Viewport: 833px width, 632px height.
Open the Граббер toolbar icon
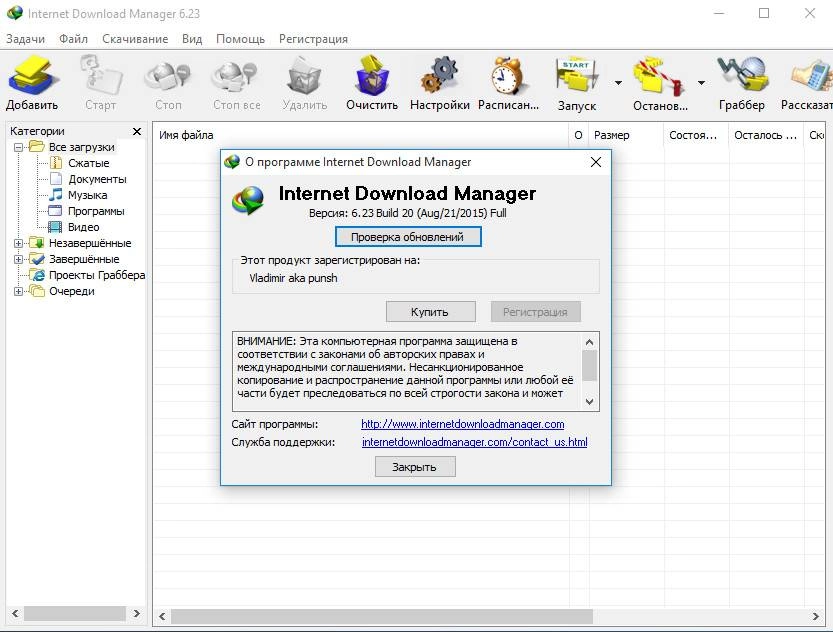click(x=742, y=75)
